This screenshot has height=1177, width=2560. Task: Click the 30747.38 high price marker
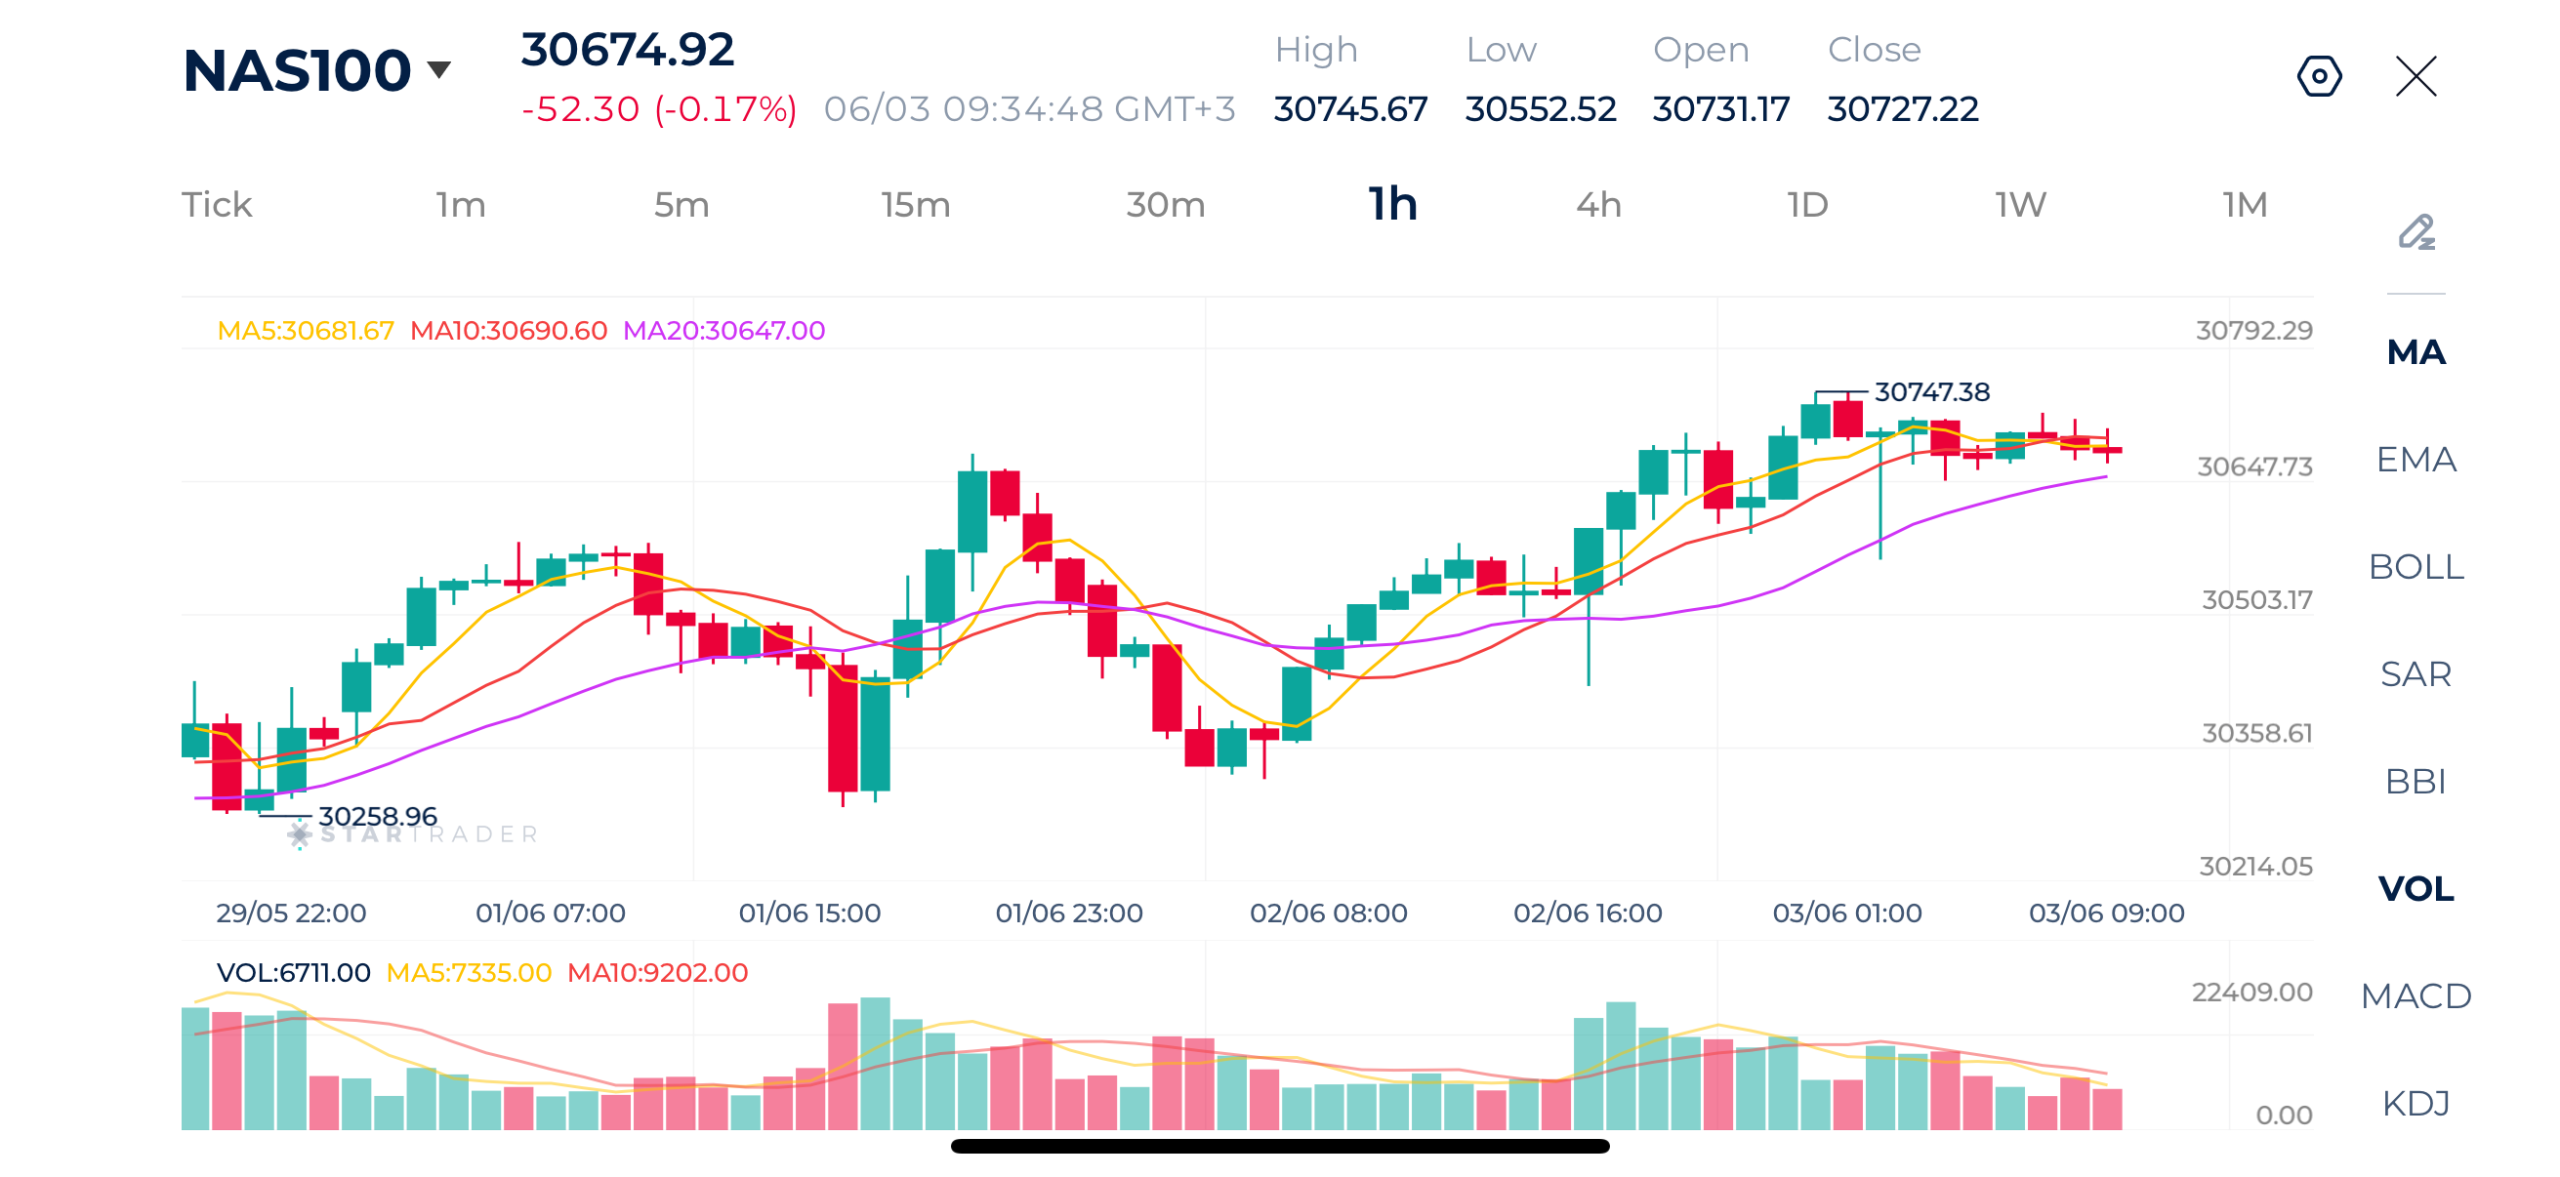[x=1931, y=391]
